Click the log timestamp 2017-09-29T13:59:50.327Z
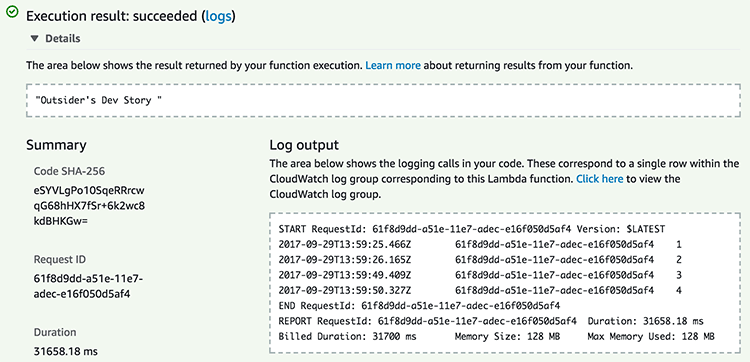This screenshot has height=362, width=750. click(x=345, y=290)
